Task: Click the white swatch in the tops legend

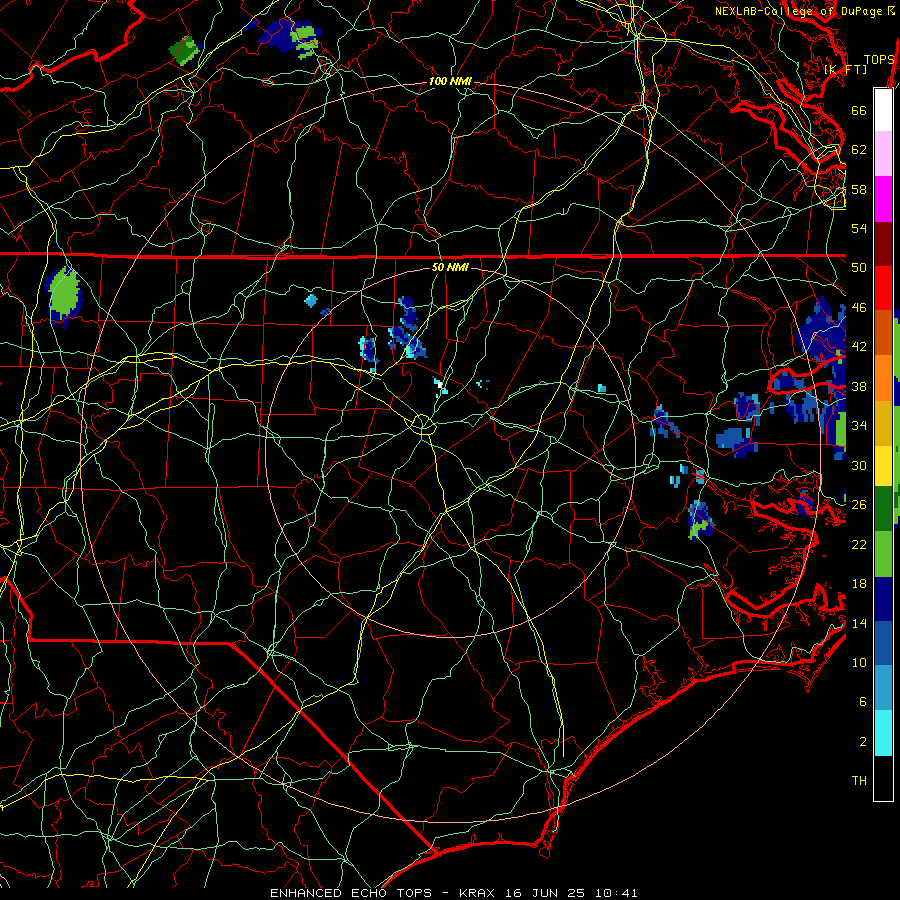Action: [883, 110]
